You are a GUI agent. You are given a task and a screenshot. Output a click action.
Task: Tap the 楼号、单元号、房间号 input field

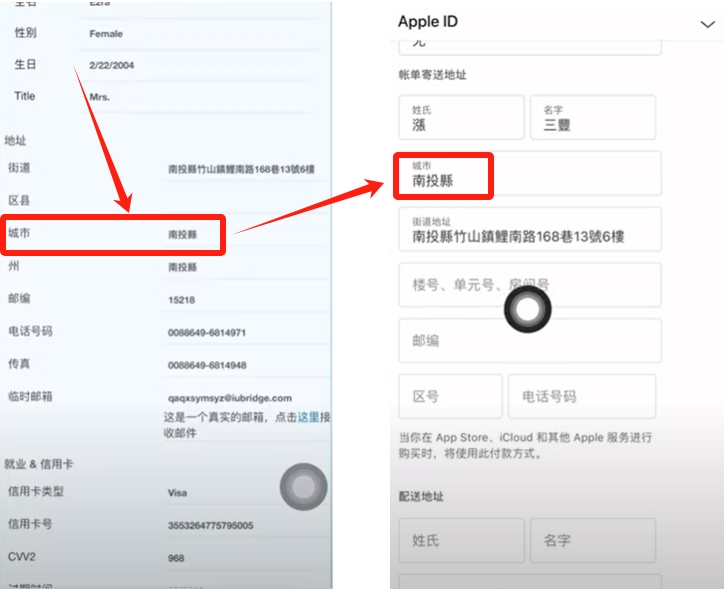[529, 285]
